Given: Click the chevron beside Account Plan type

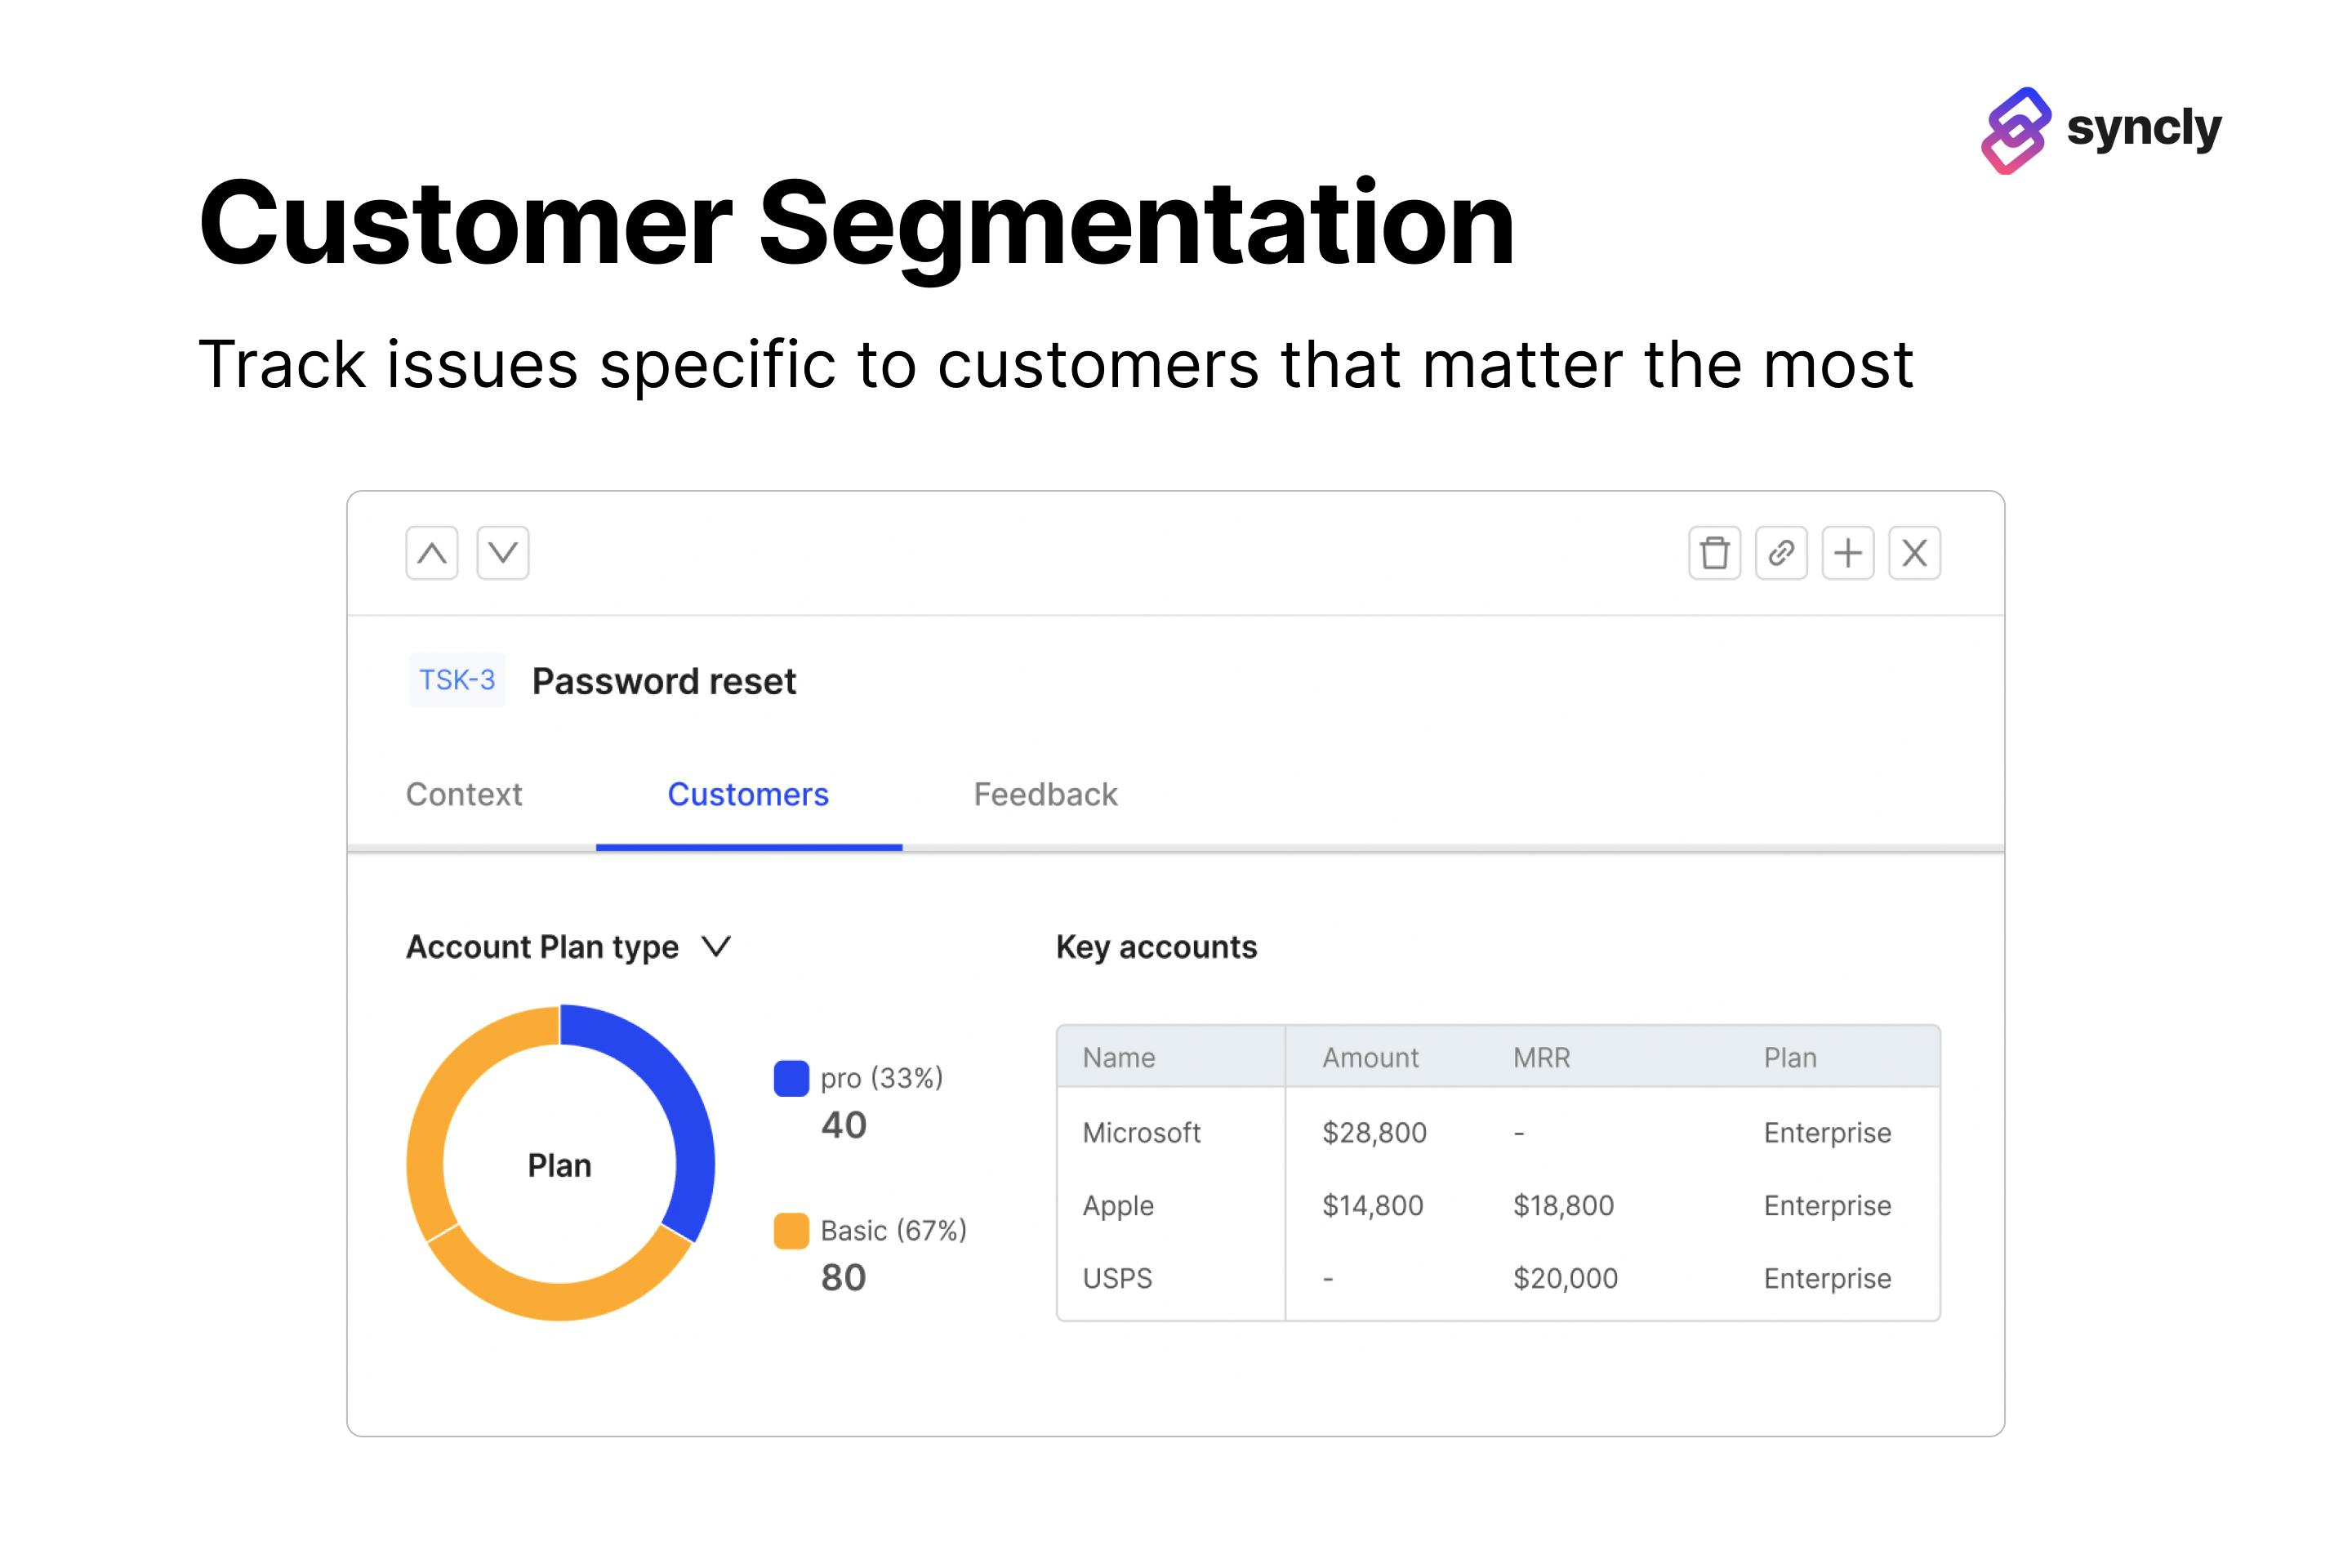Looking at the screenshot, I should (x=716, y=946).
